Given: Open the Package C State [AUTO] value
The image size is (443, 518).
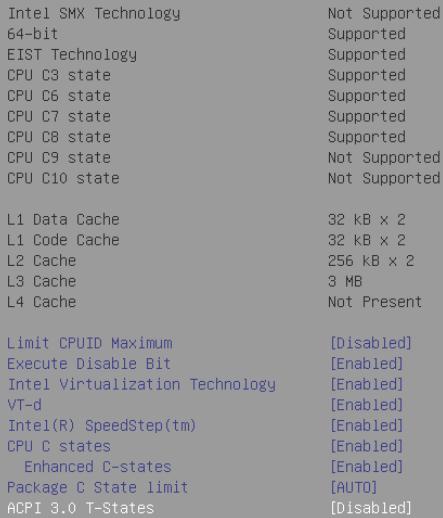Looking at the screenshot, I should tap(353, 488).
